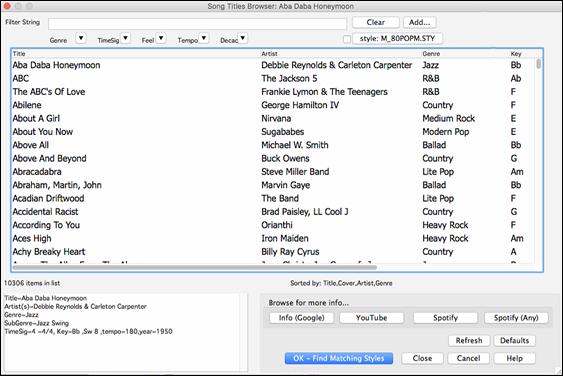
Task: Open the Genre filter dropdown
Action: pyautogui.click(x=81, y=38)
